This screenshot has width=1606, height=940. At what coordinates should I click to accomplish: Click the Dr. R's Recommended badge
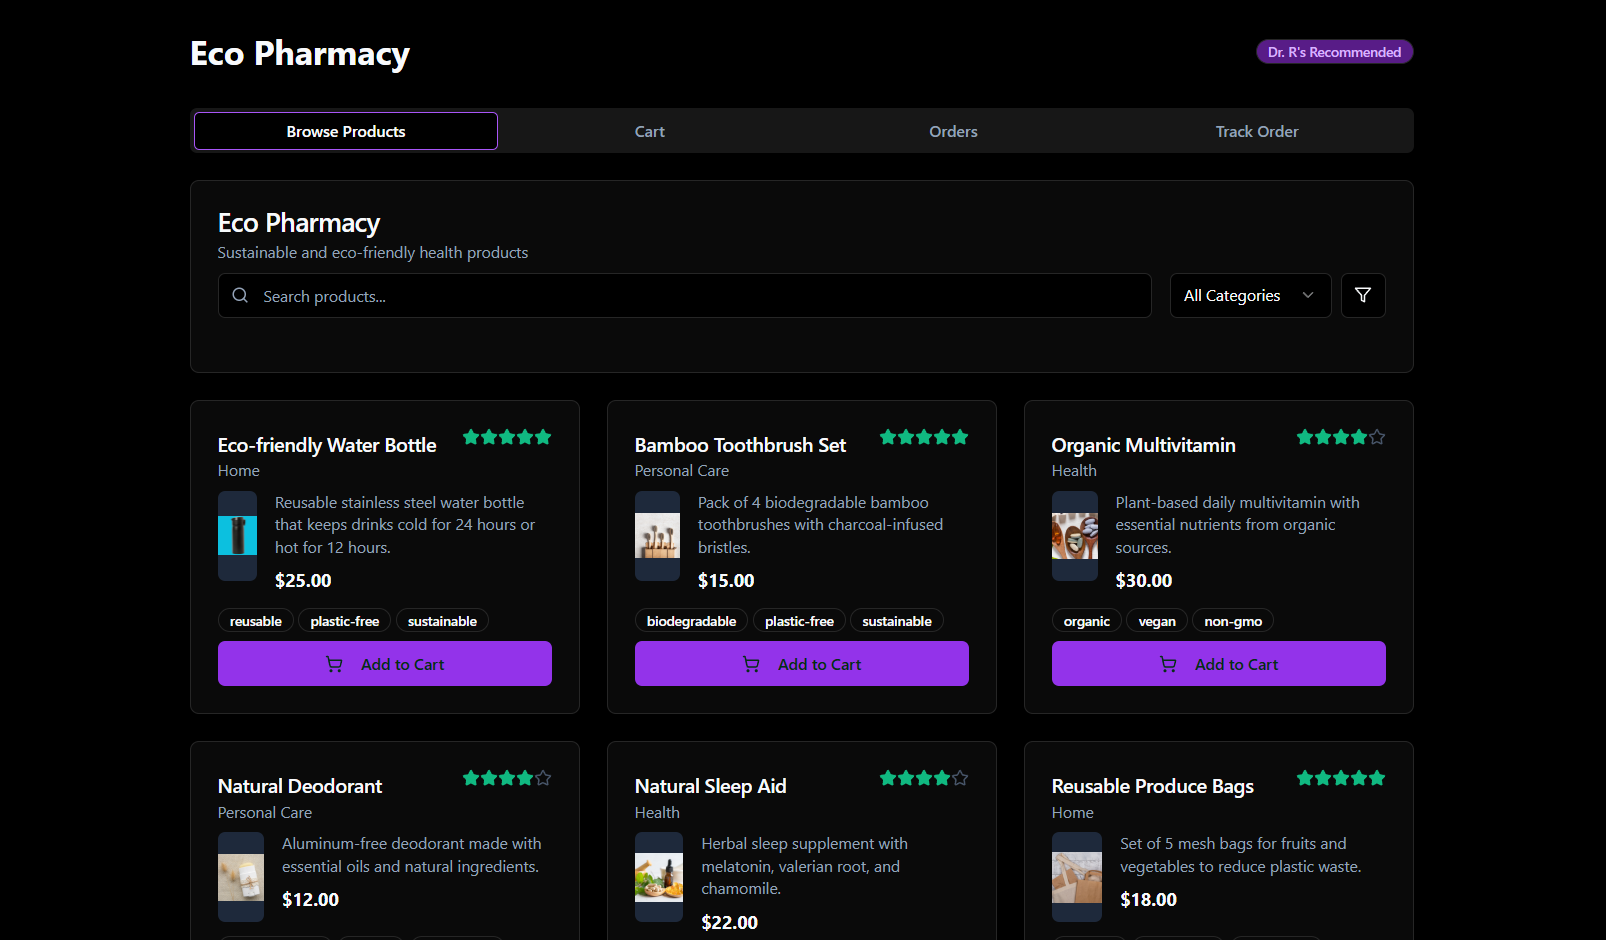click(x=1335, y=52)
